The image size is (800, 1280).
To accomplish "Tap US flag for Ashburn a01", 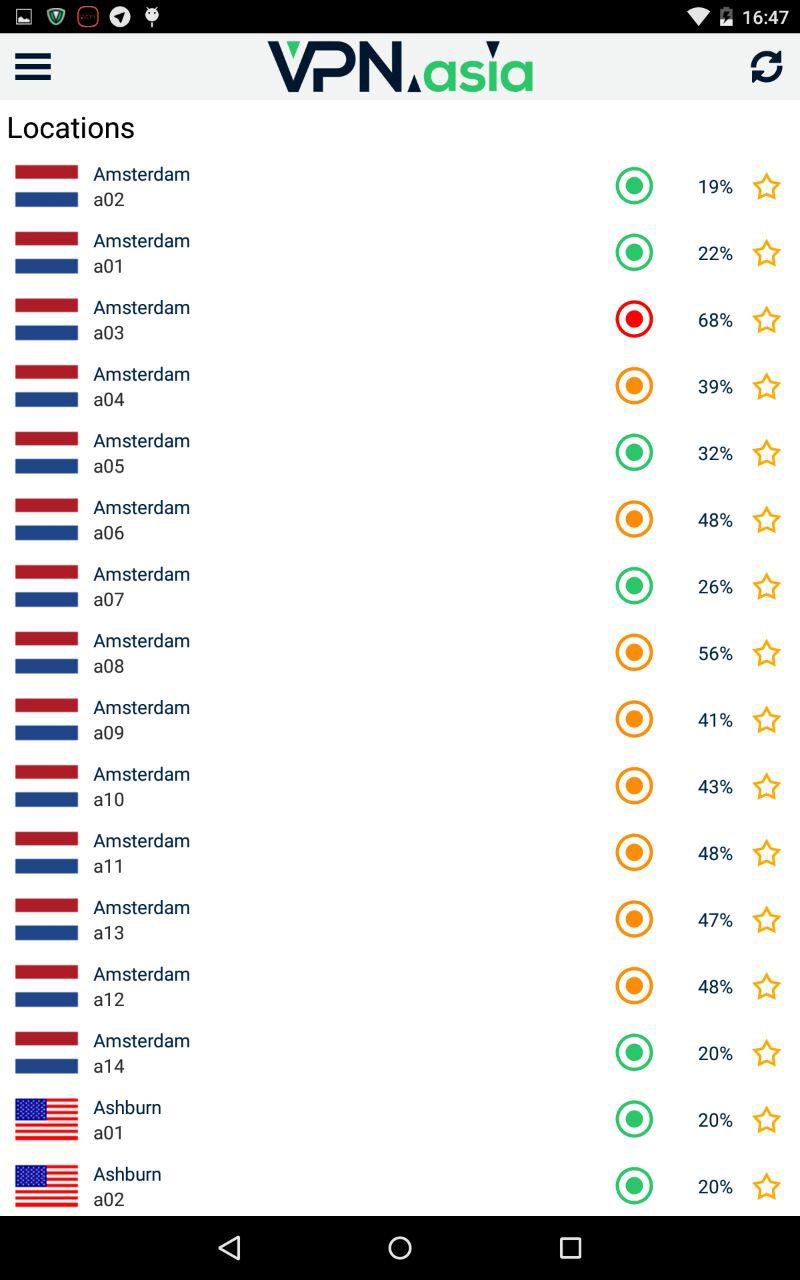I will (x=46, y=1119).
